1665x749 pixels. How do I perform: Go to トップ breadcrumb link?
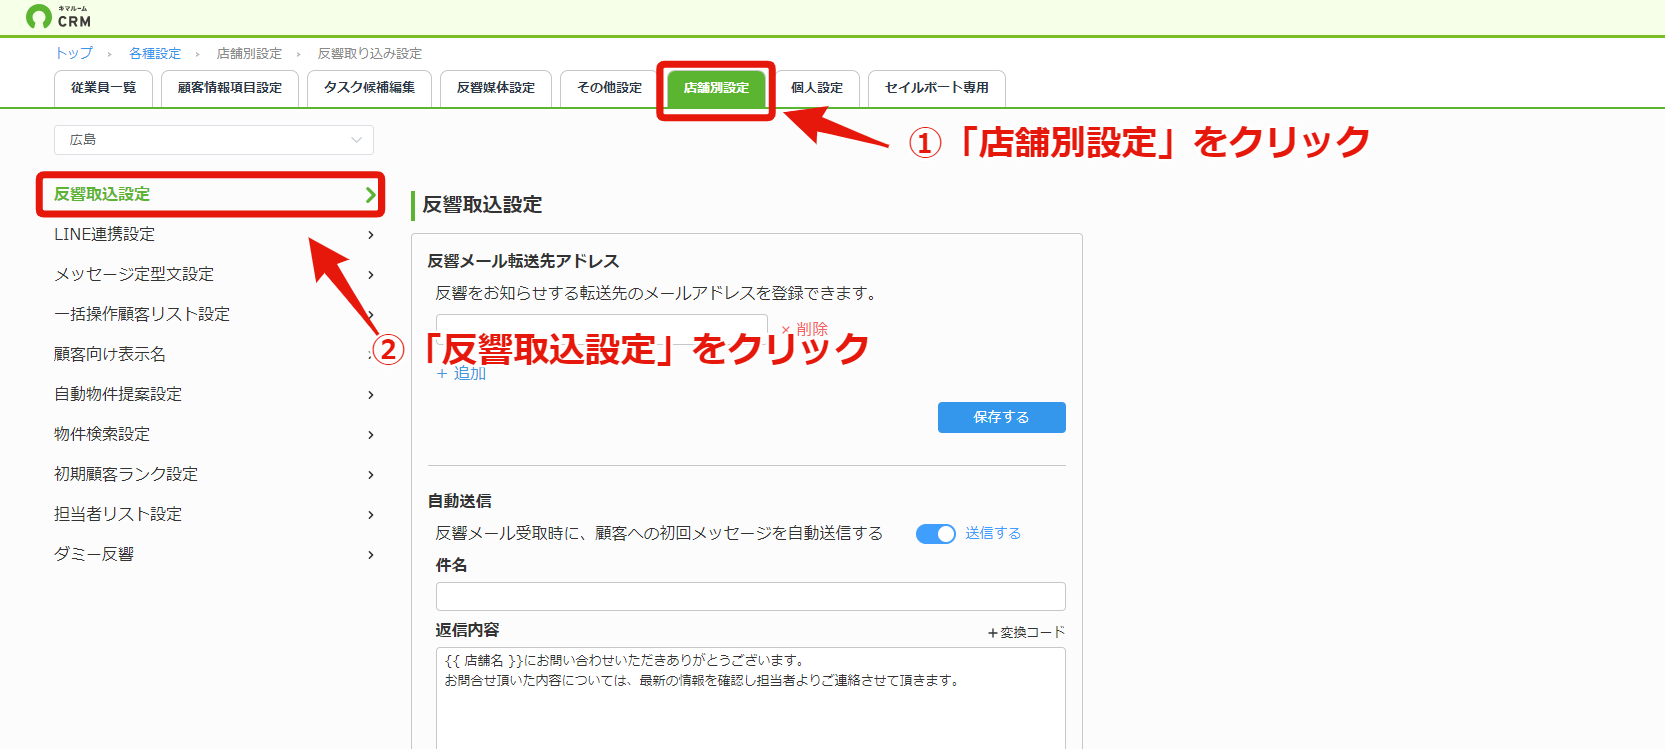pos(74,53)
